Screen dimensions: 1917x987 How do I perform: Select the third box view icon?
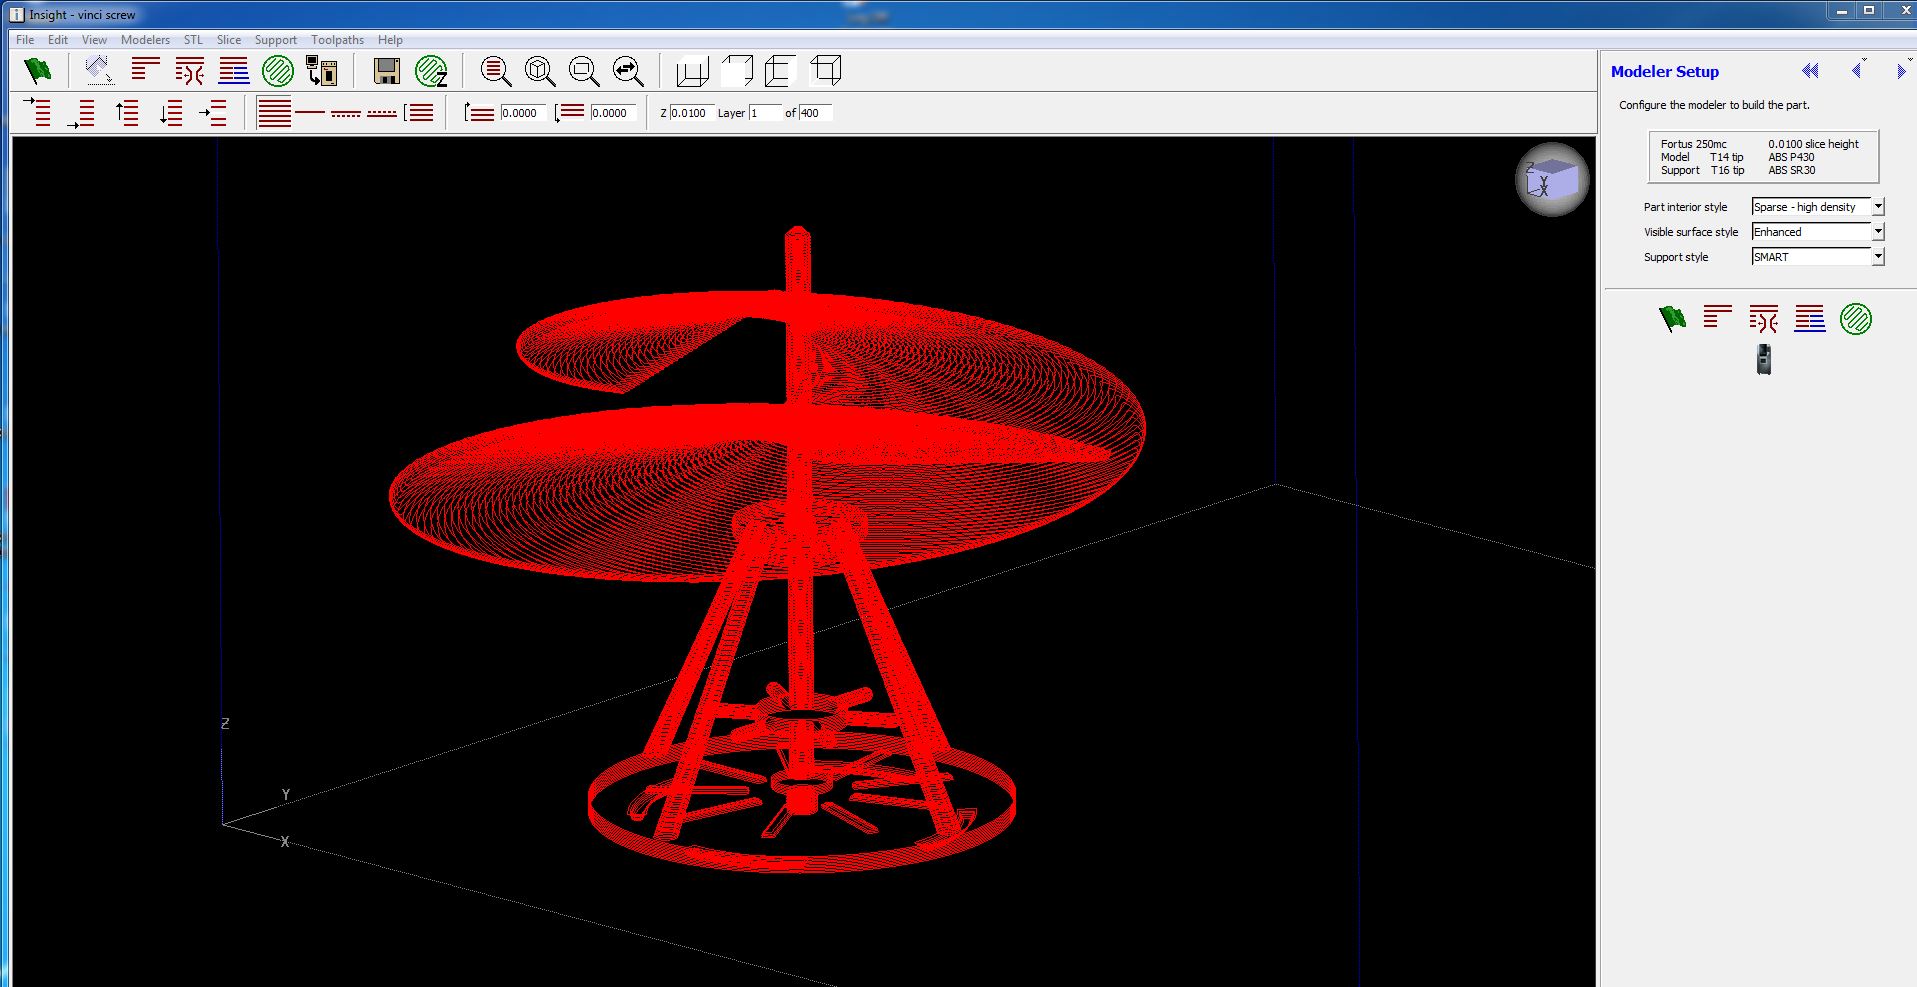tap(780, 70)
